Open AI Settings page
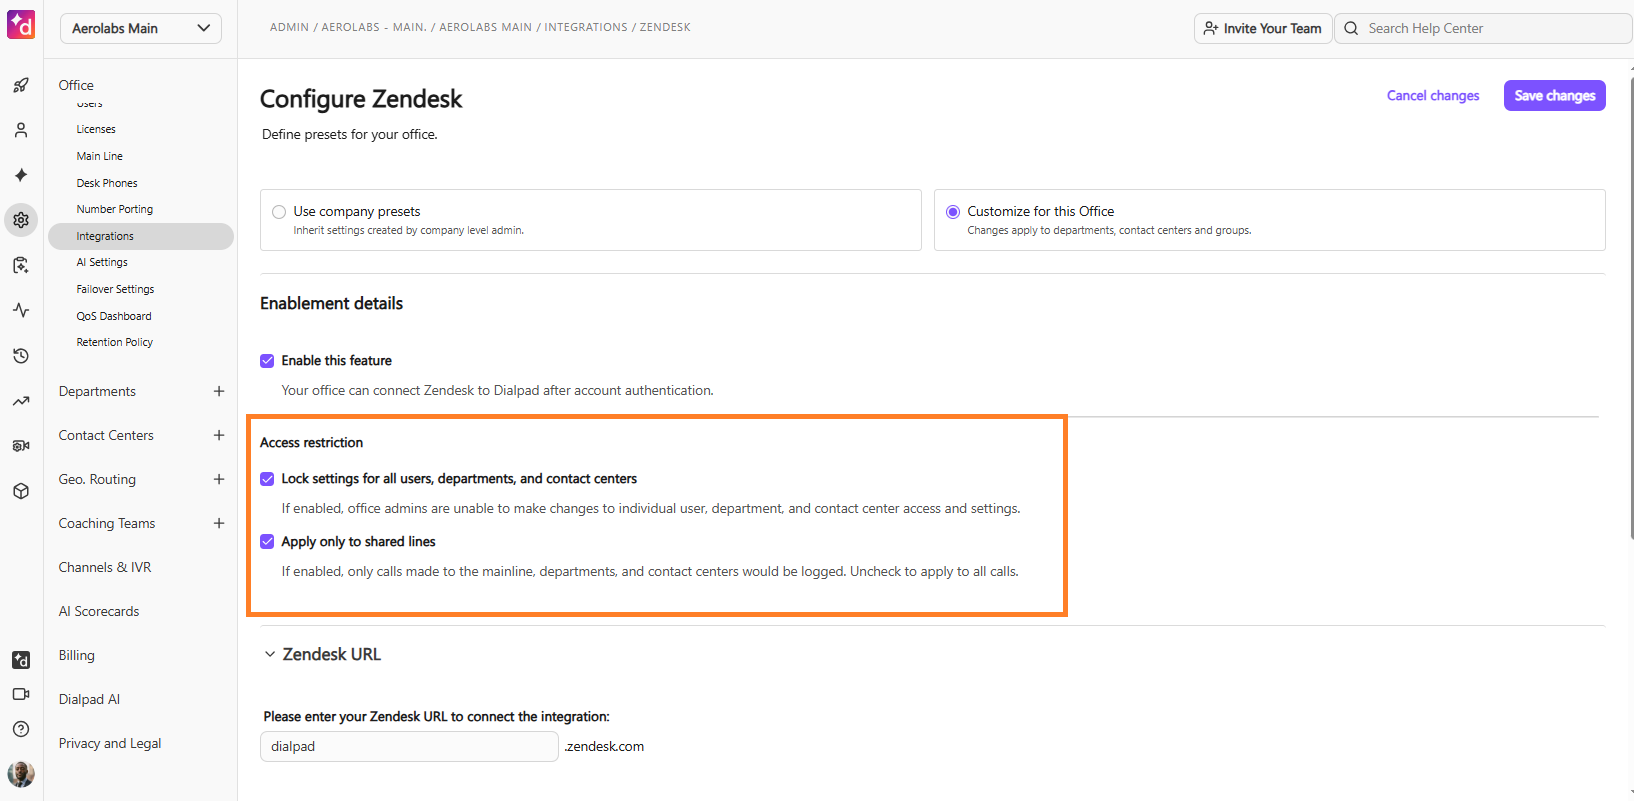The image size is (1634, 801). click(102, 262)
